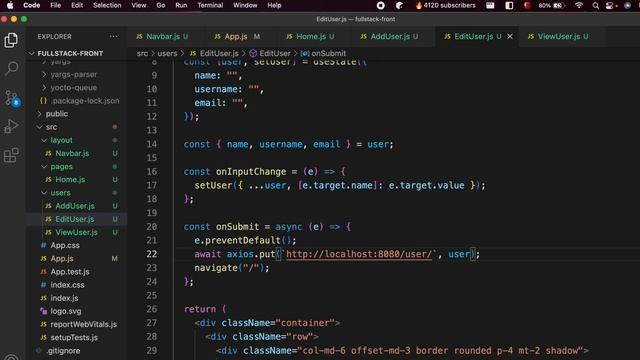The width and height of the screenshot is (640, 360).
Task: Open the Extensions view
Action: pyautogui.click(x=11, y=155)
